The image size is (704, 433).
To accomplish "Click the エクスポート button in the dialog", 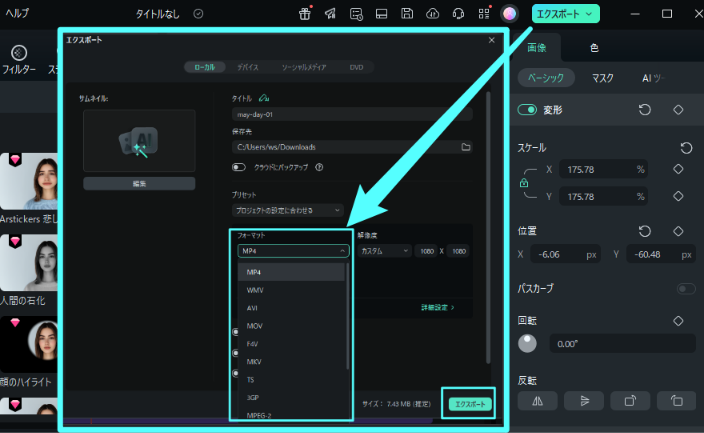I will pyautogui.click(x=470, y=404).
